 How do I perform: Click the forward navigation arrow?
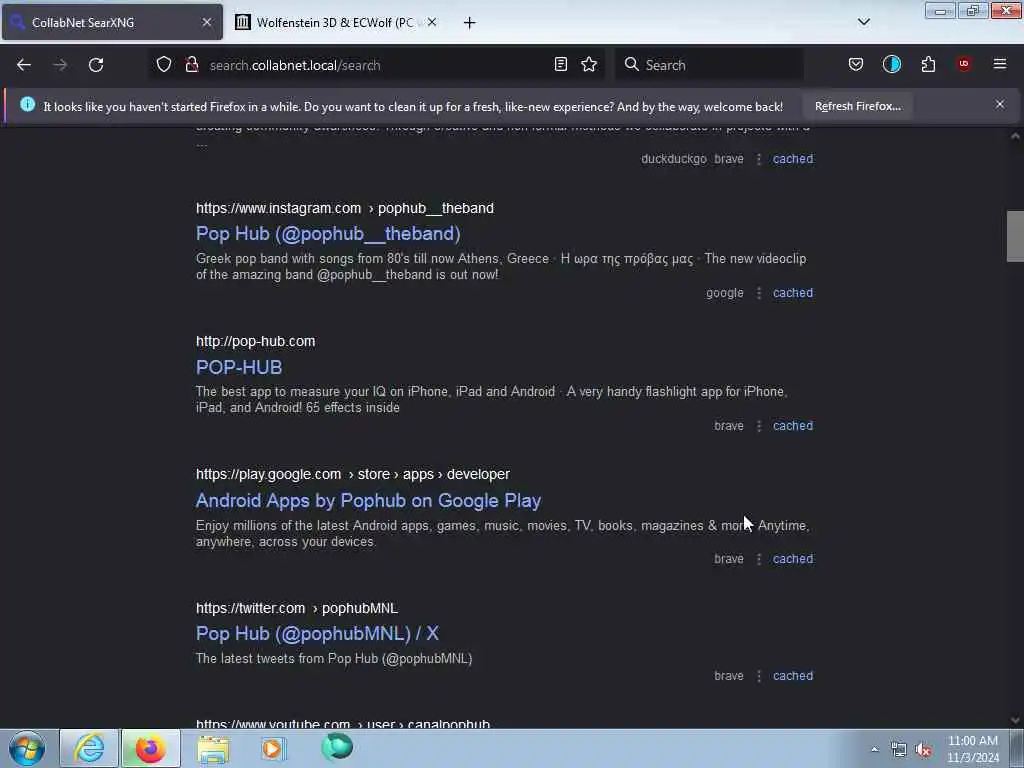(x=60, y=65)
